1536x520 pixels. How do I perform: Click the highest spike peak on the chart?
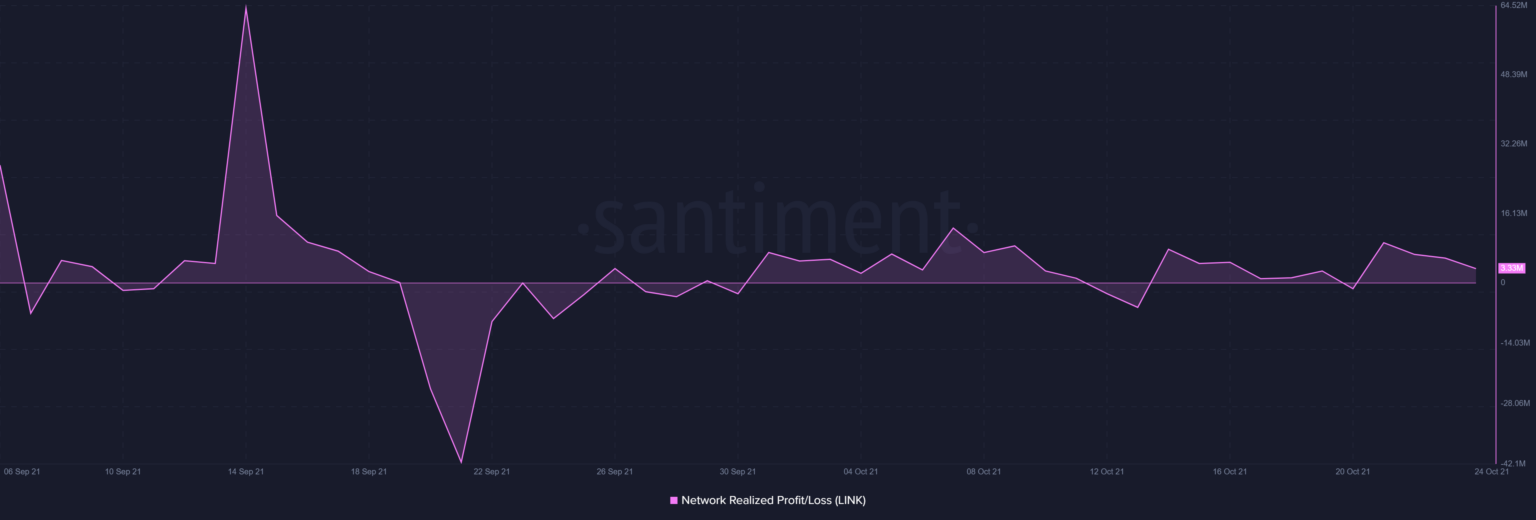246,6
